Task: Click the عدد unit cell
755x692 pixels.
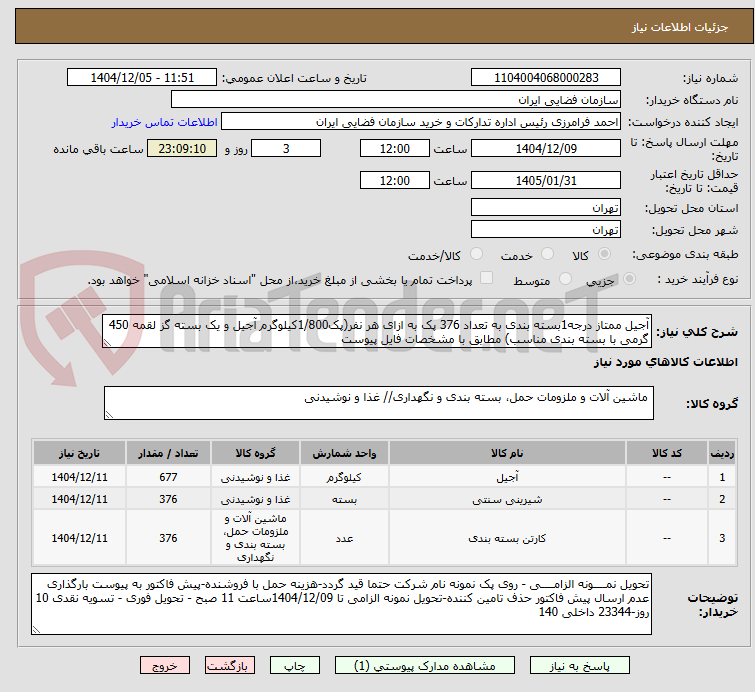Action: tap(344, 538)
